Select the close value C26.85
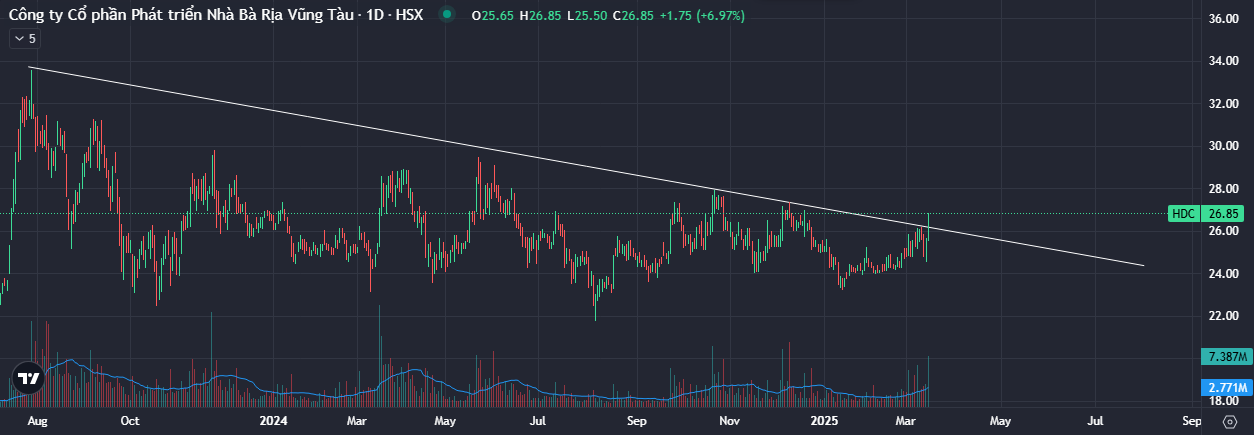The height and width of the screenshot is (435, 1254). coord(633,16)
